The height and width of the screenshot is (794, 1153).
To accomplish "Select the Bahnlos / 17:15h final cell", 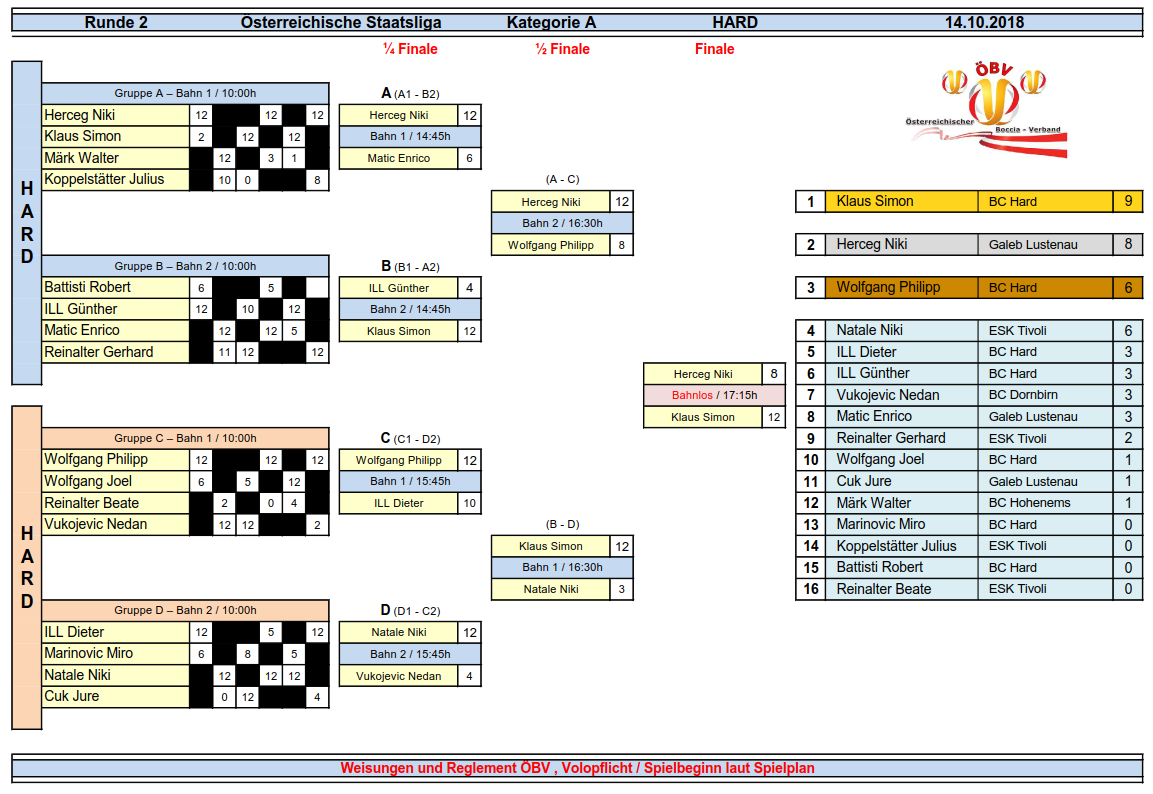I will pos(714,395).
